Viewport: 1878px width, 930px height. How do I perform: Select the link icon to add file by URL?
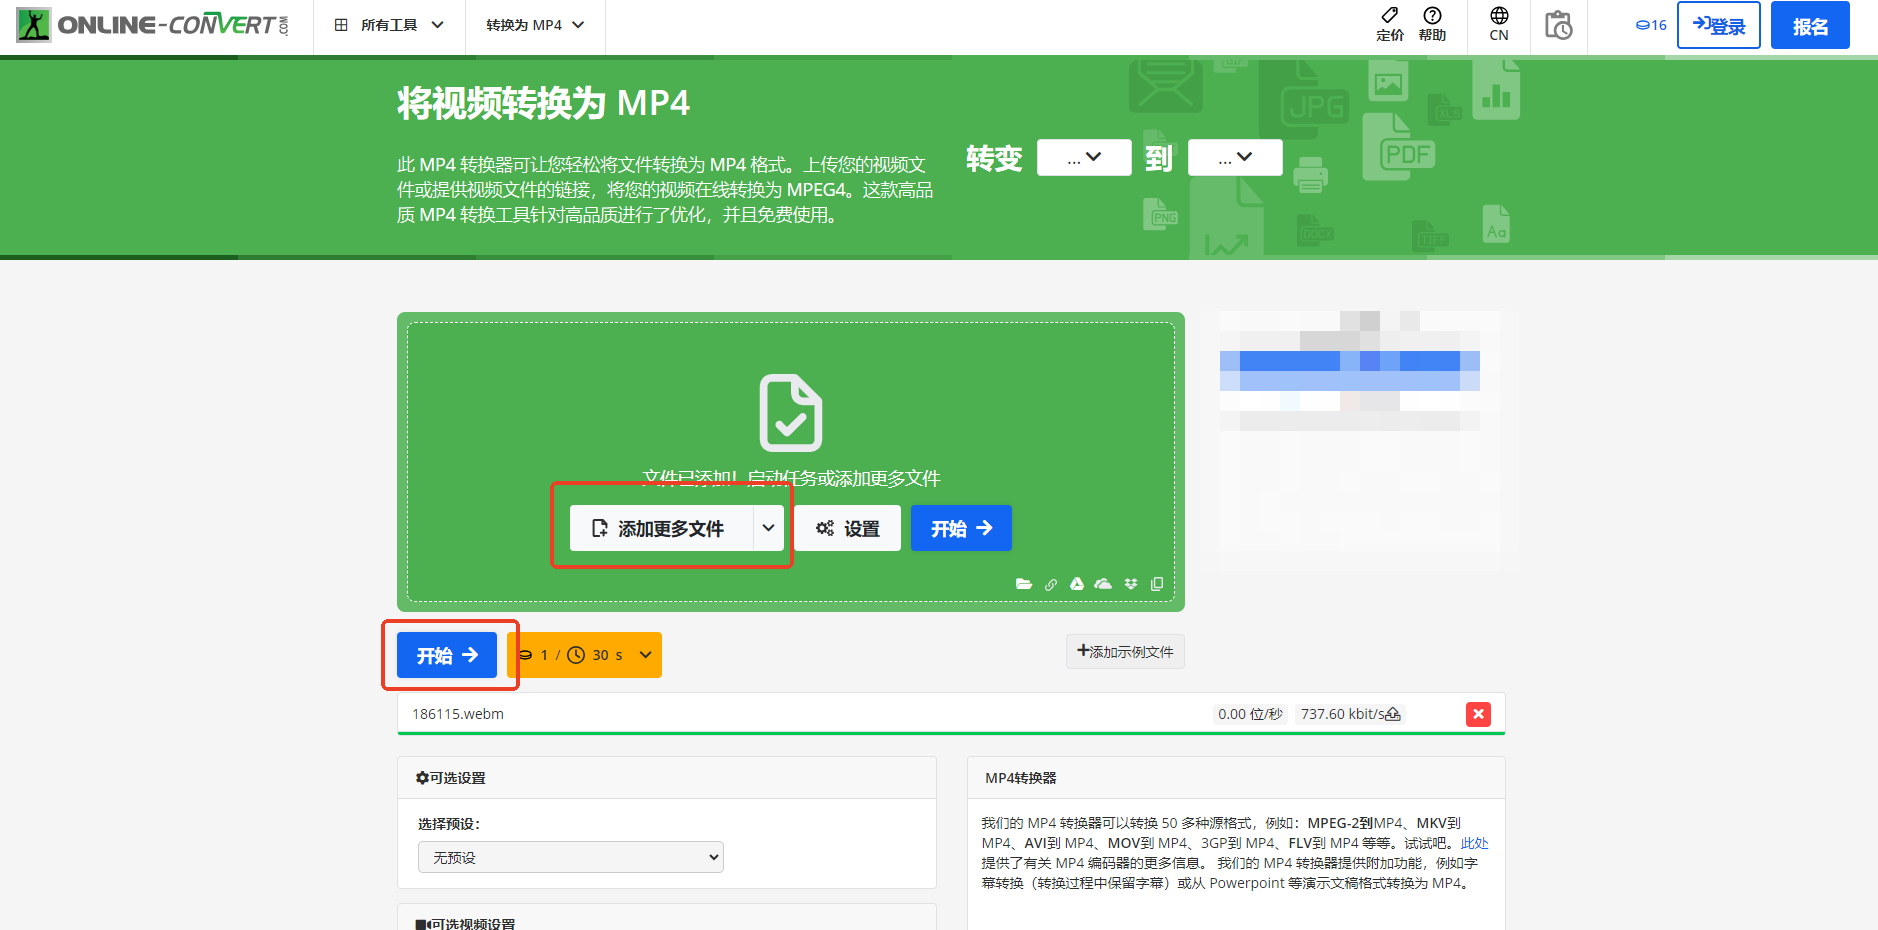click(1051, 584)
